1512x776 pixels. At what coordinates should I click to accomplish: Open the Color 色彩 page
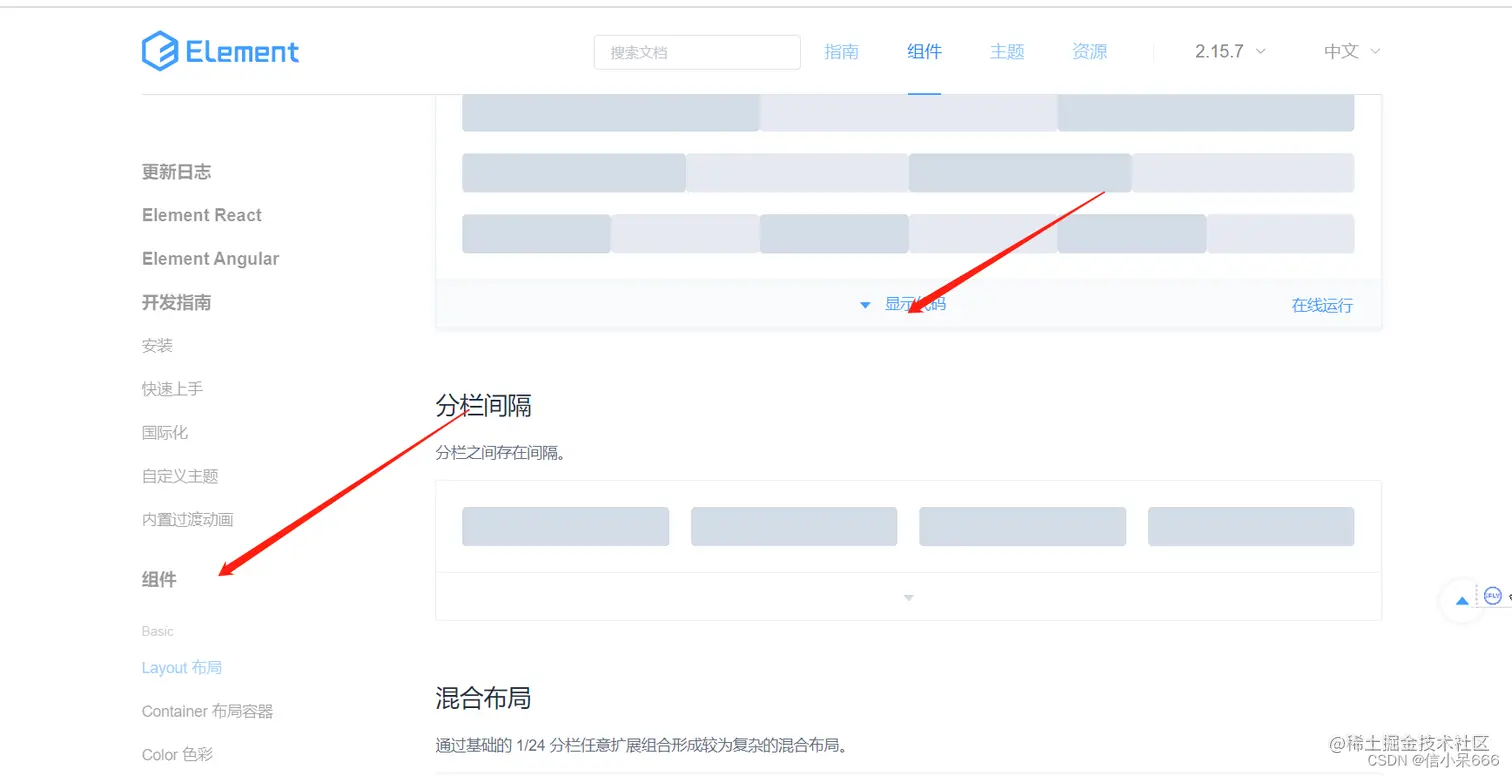(177, 754)
